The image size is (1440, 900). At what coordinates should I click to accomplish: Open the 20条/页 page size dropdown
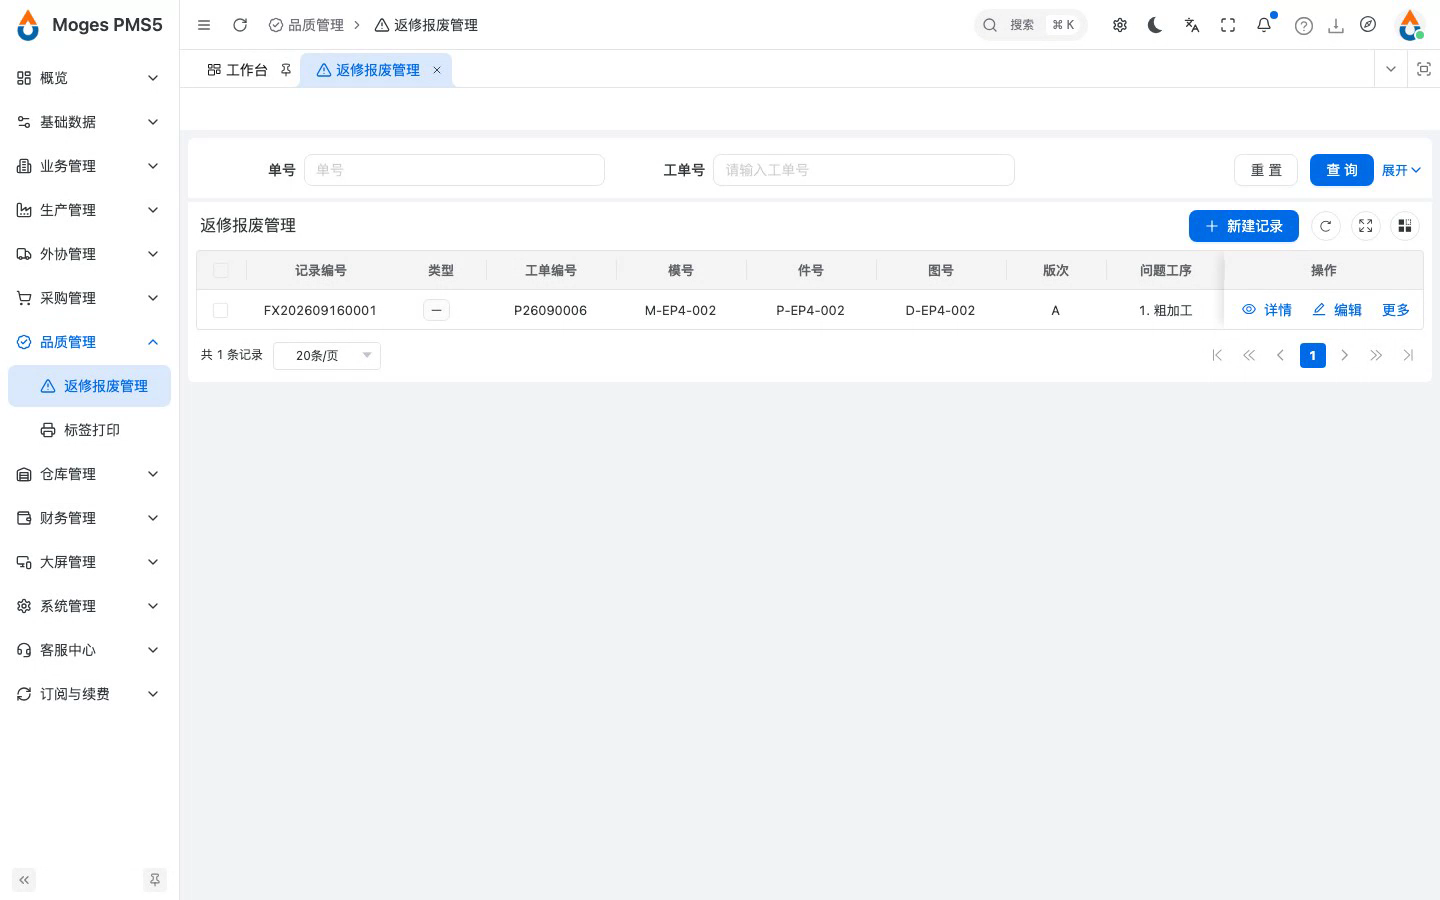coord(327,355)
